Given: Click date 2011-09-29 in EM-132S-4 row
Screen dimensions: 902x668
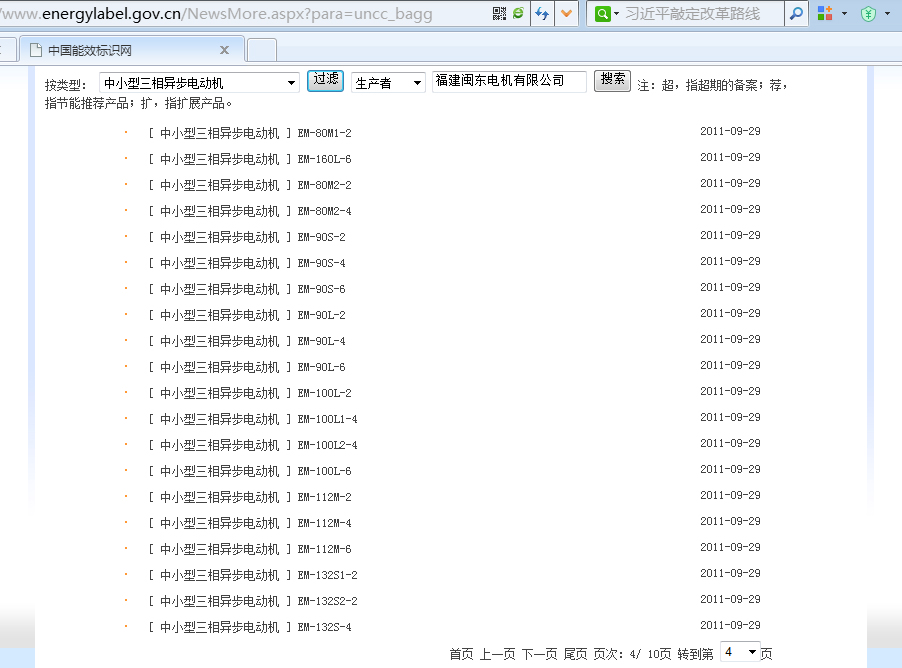Looking at the screenshot, I should click(730, 625).
